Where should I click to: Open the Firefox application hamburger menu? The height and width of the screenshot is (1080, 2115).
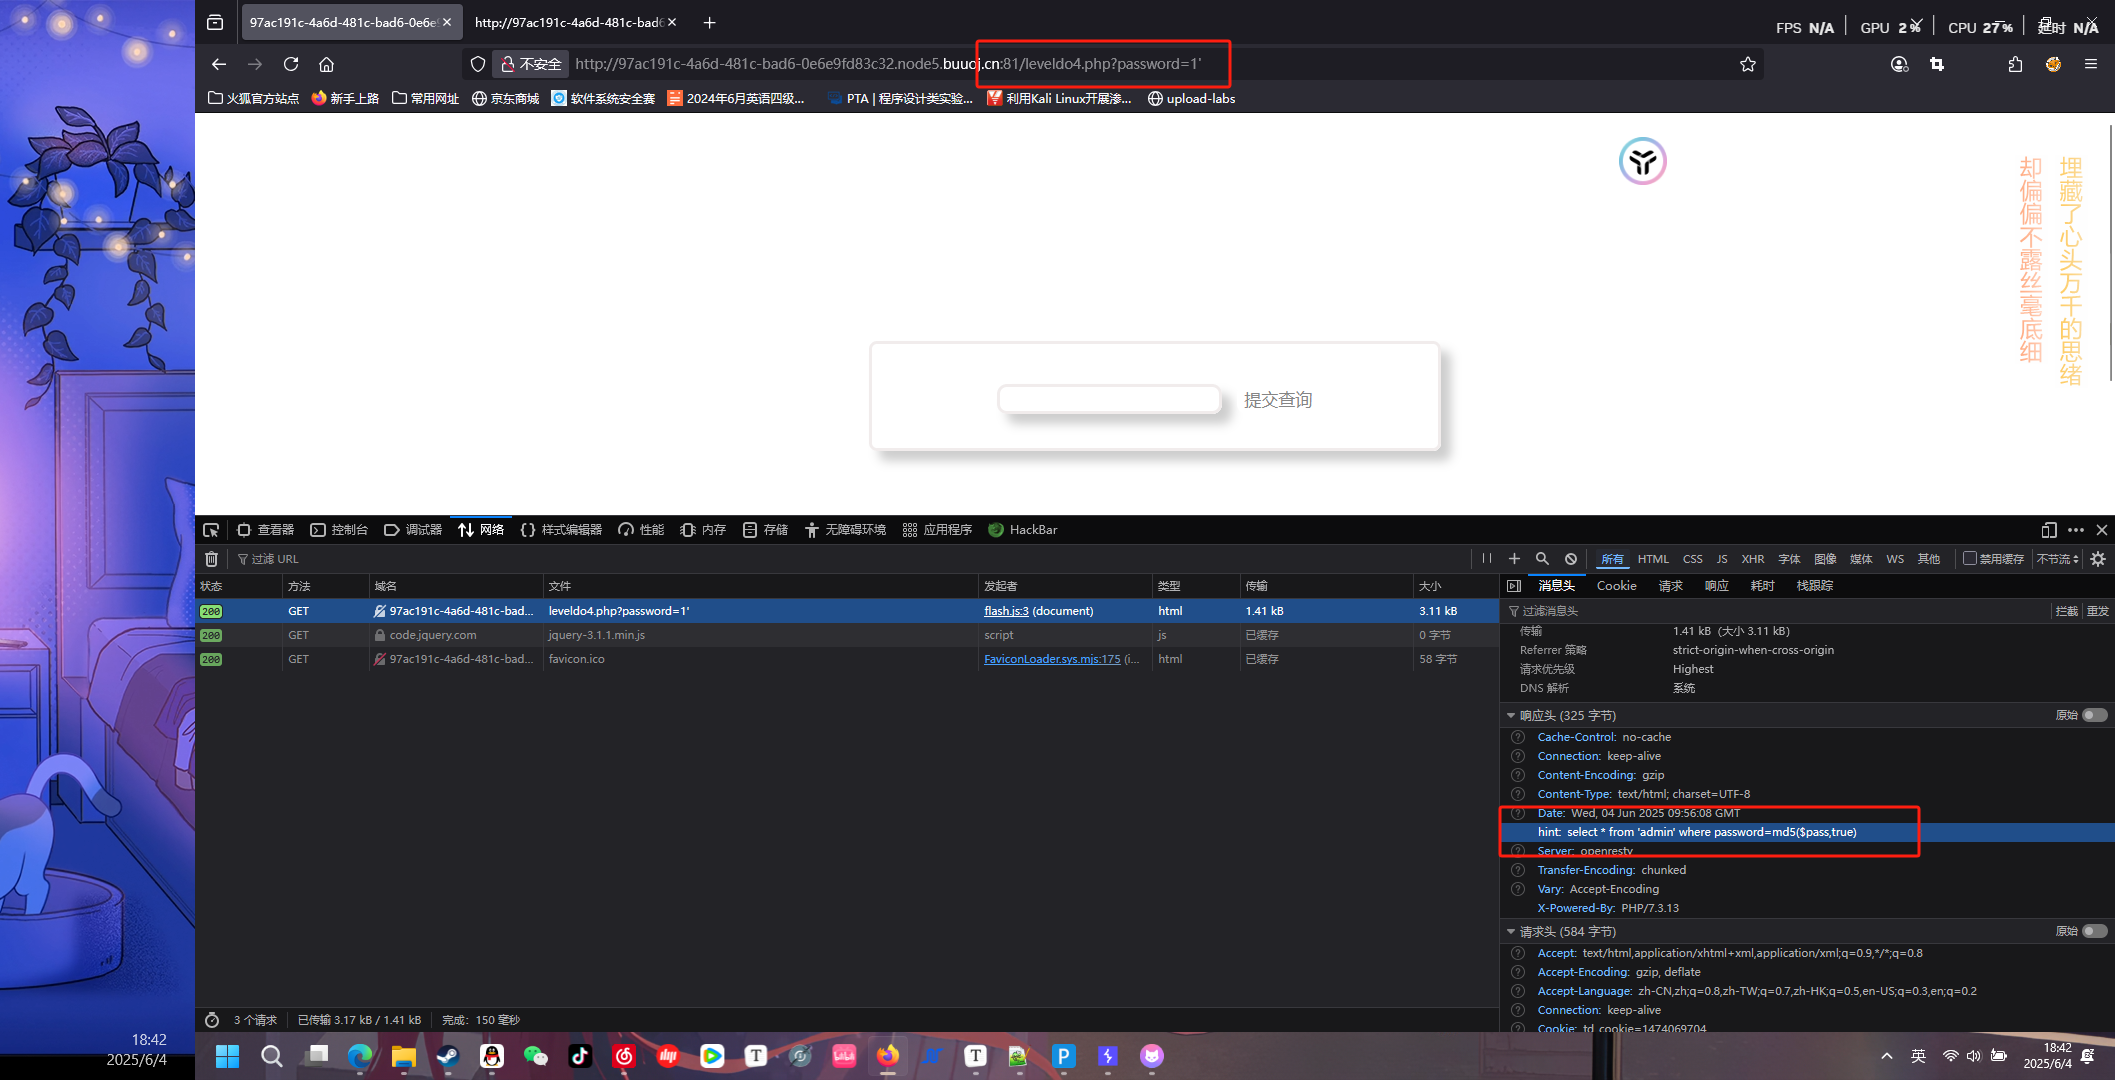click(2091, 64)
